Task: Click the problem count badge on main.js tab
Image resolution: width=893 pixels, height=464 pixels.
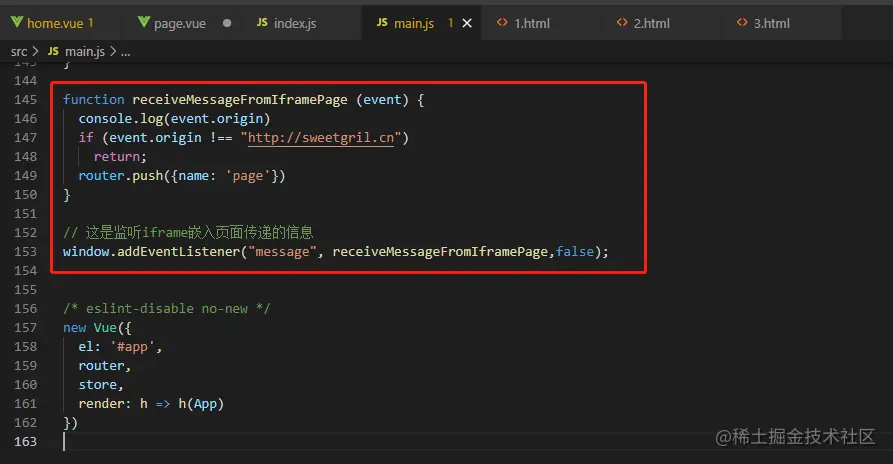Action: pos(450,23)
